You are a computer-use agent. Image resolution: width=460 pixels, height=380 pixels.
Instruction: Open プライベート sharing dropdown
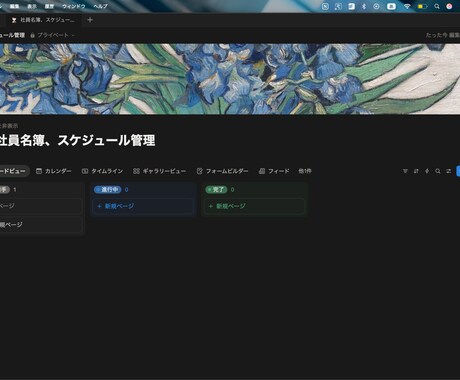[52, 35]
